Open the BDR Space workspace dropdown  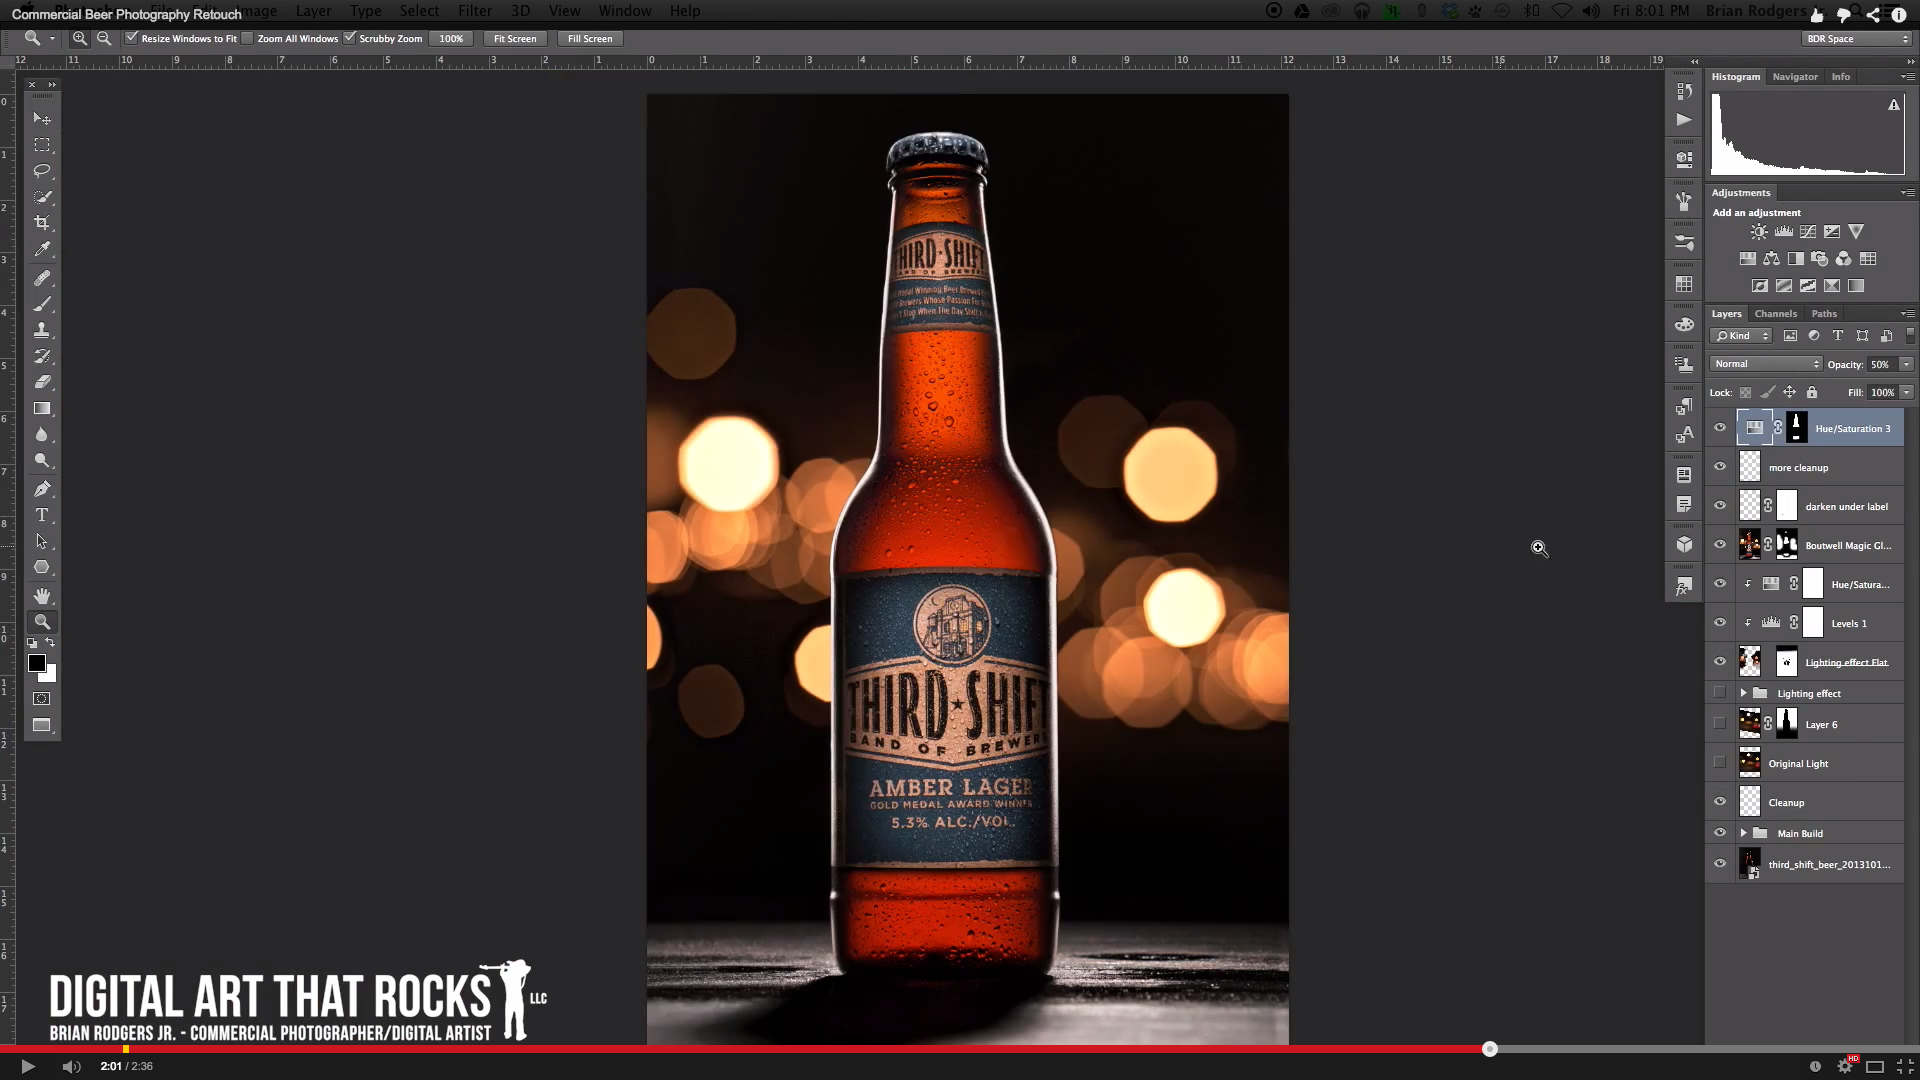[x=1857, y=38]
